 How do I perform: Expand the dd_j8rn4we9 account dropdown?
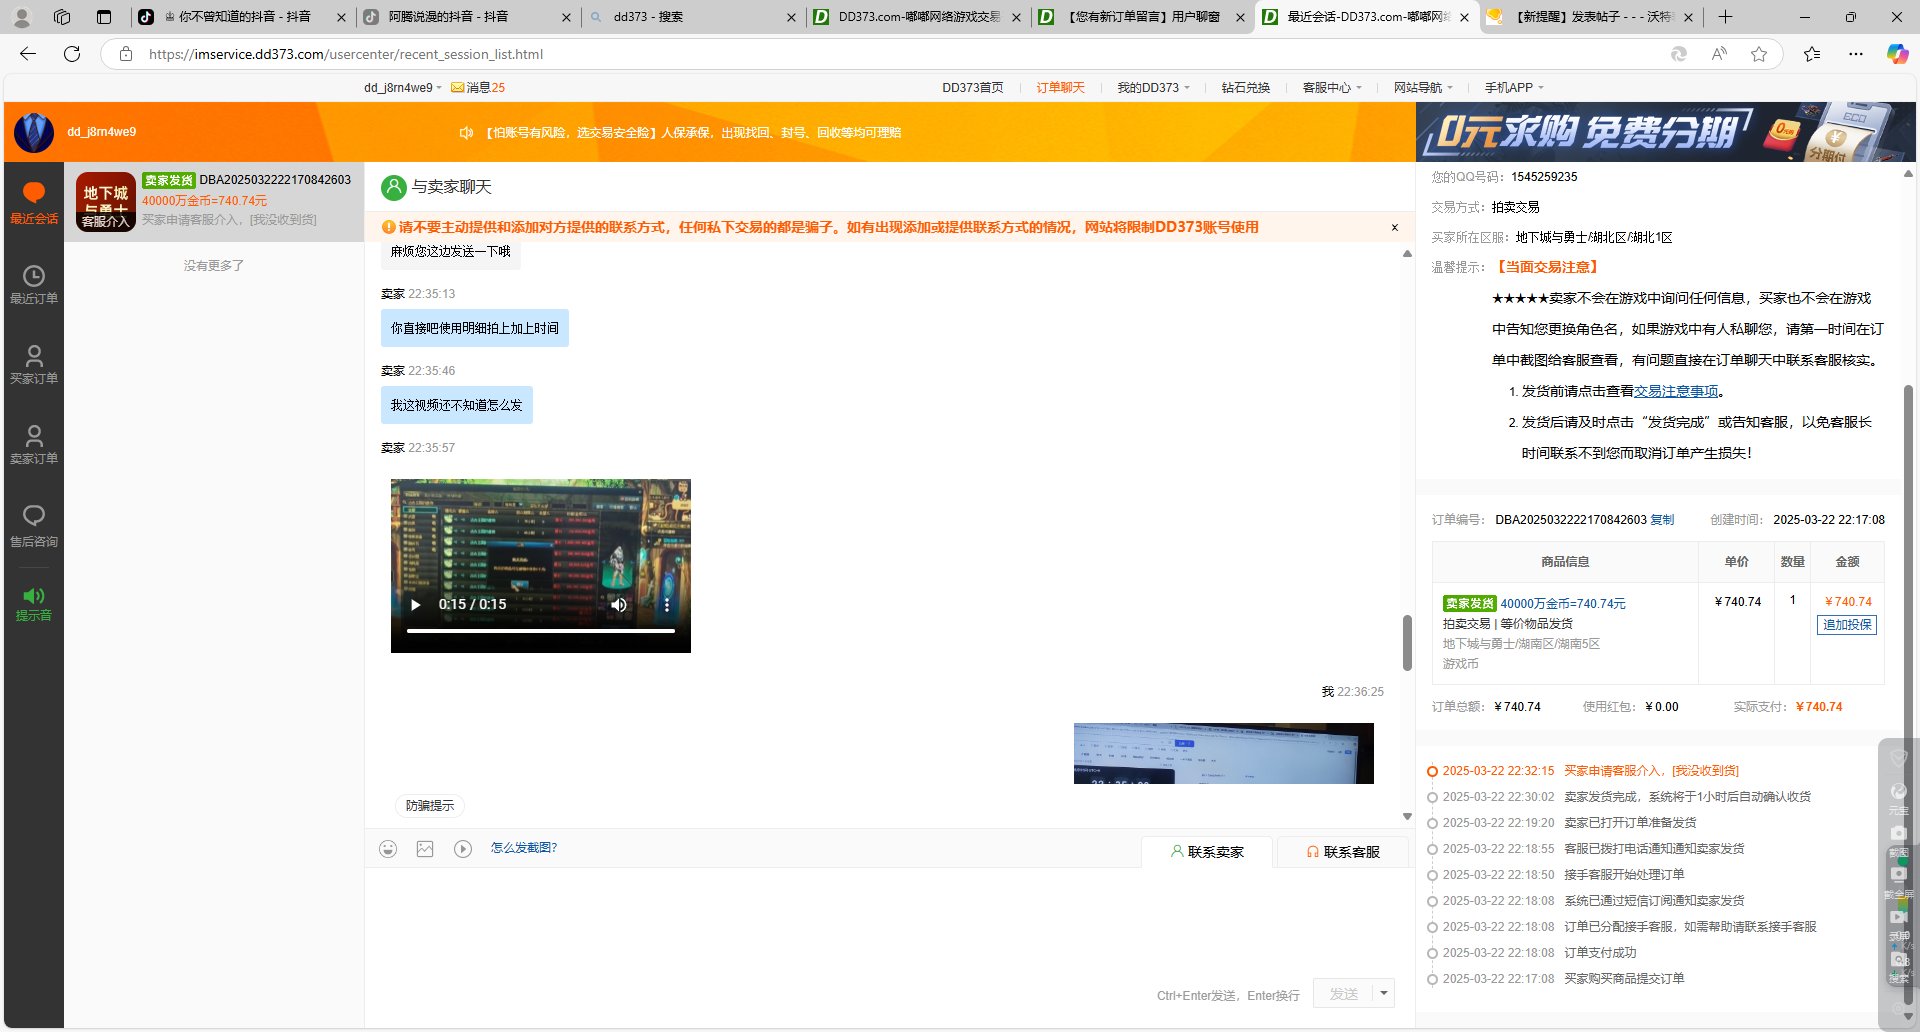click(403, 88)
